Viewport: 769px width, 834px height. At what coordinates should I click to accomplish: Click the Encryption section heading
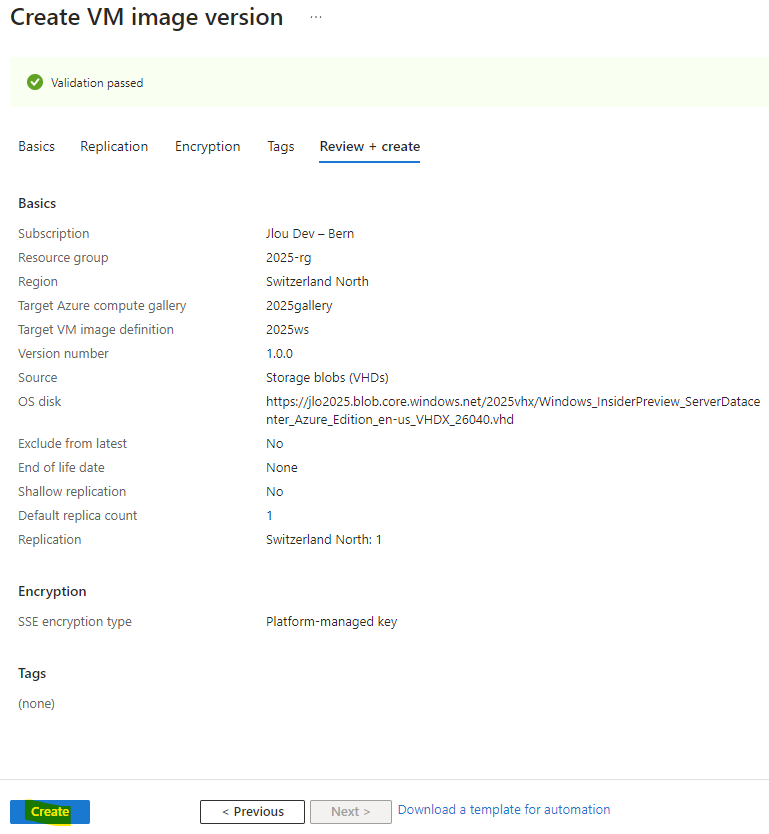[52, 591]
